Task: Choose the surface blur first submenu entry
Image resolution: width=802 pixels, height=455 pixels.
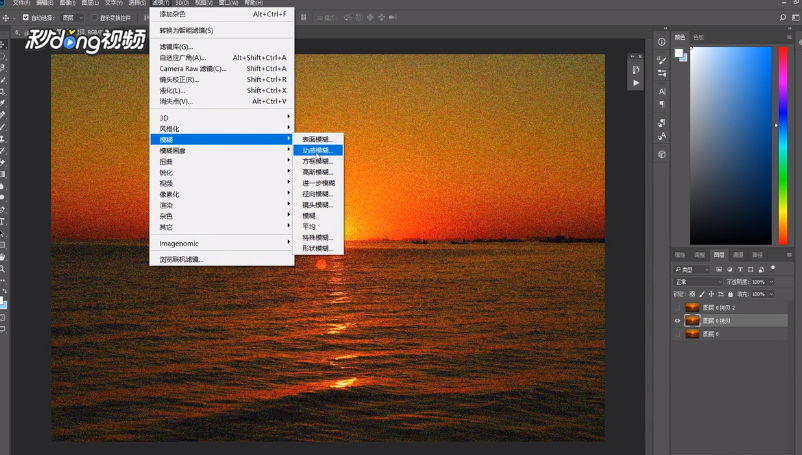Action: (x=318, y=139)
